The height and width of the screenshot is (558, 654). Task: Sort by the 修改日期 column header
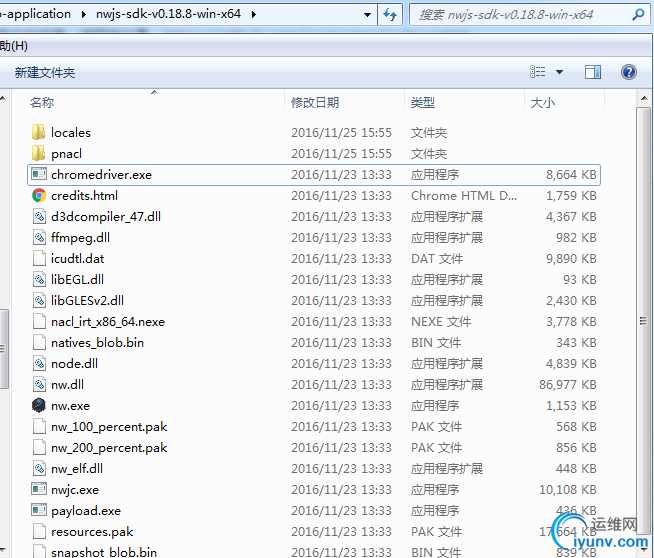pyautogui.click(x=315, y=102)
